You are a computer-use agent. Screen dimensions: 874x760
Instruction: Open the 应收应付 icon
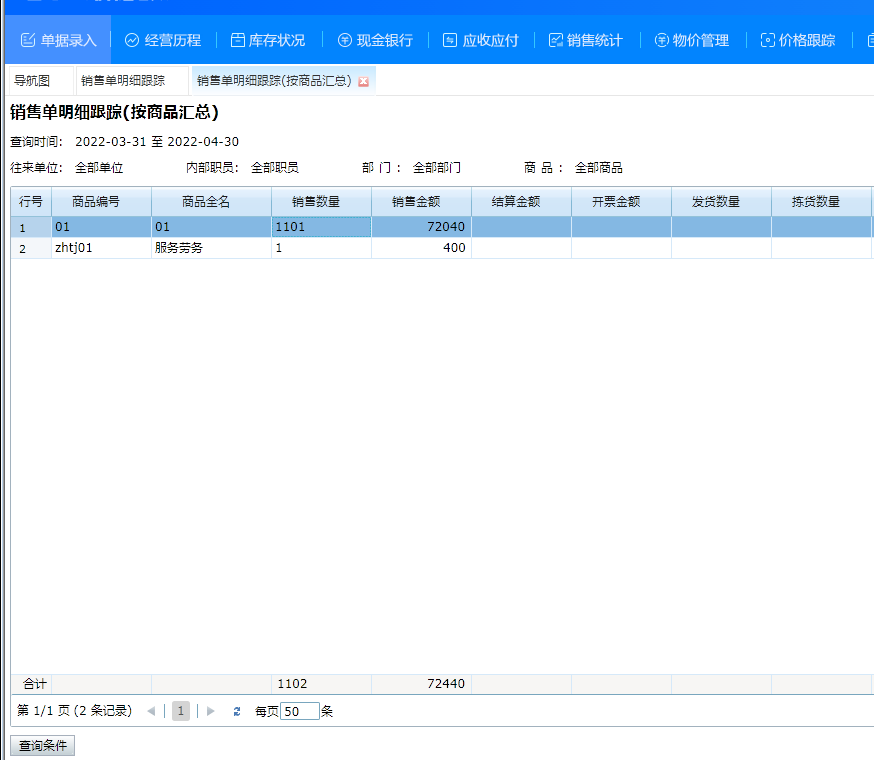click(480, 41)
